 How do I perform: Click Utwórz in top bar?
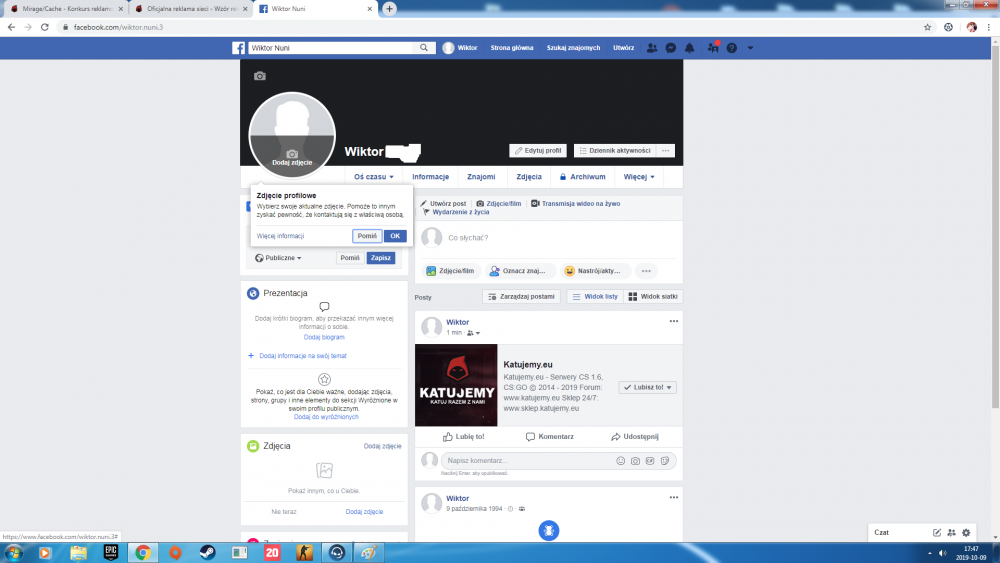624,48
